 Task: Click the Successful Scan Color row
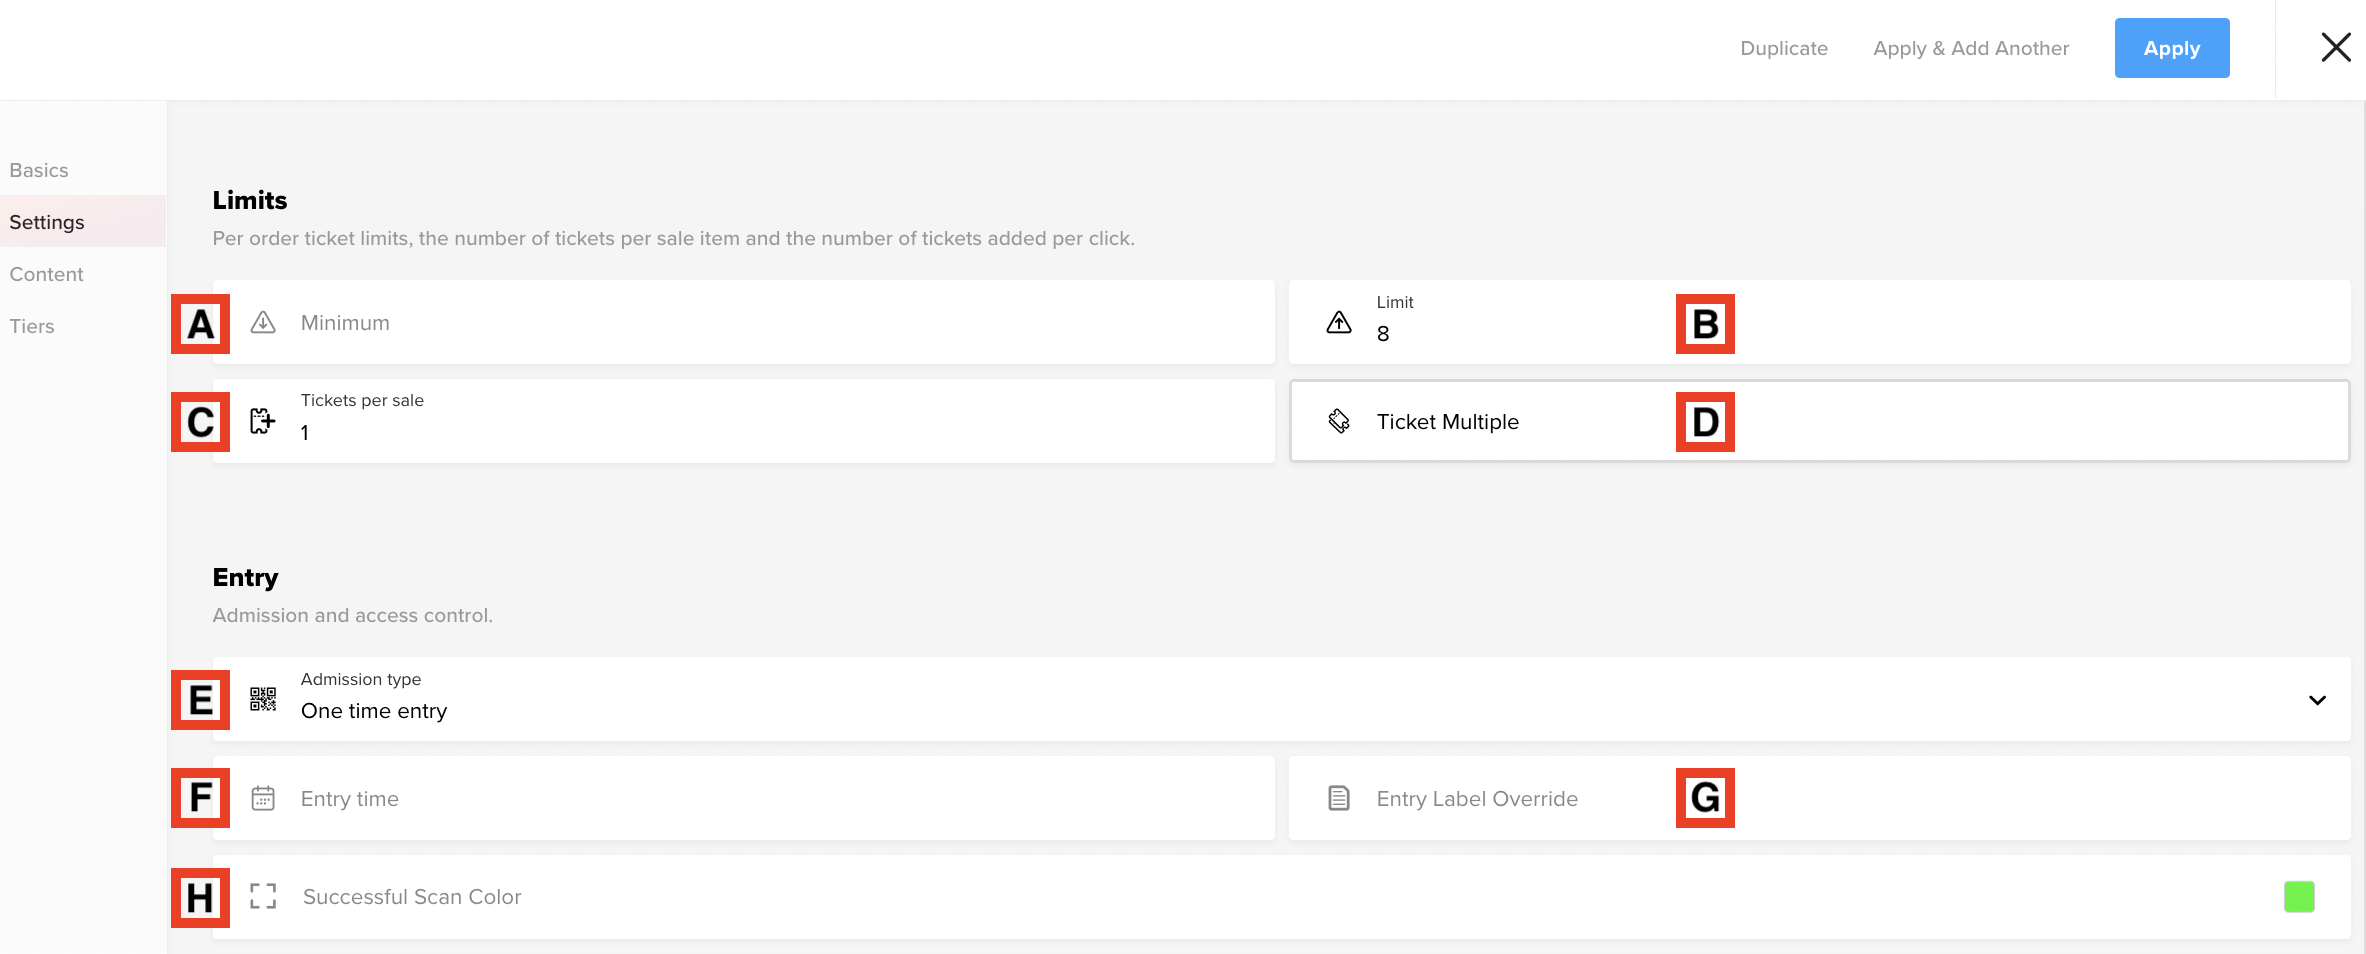(1281, 896)
